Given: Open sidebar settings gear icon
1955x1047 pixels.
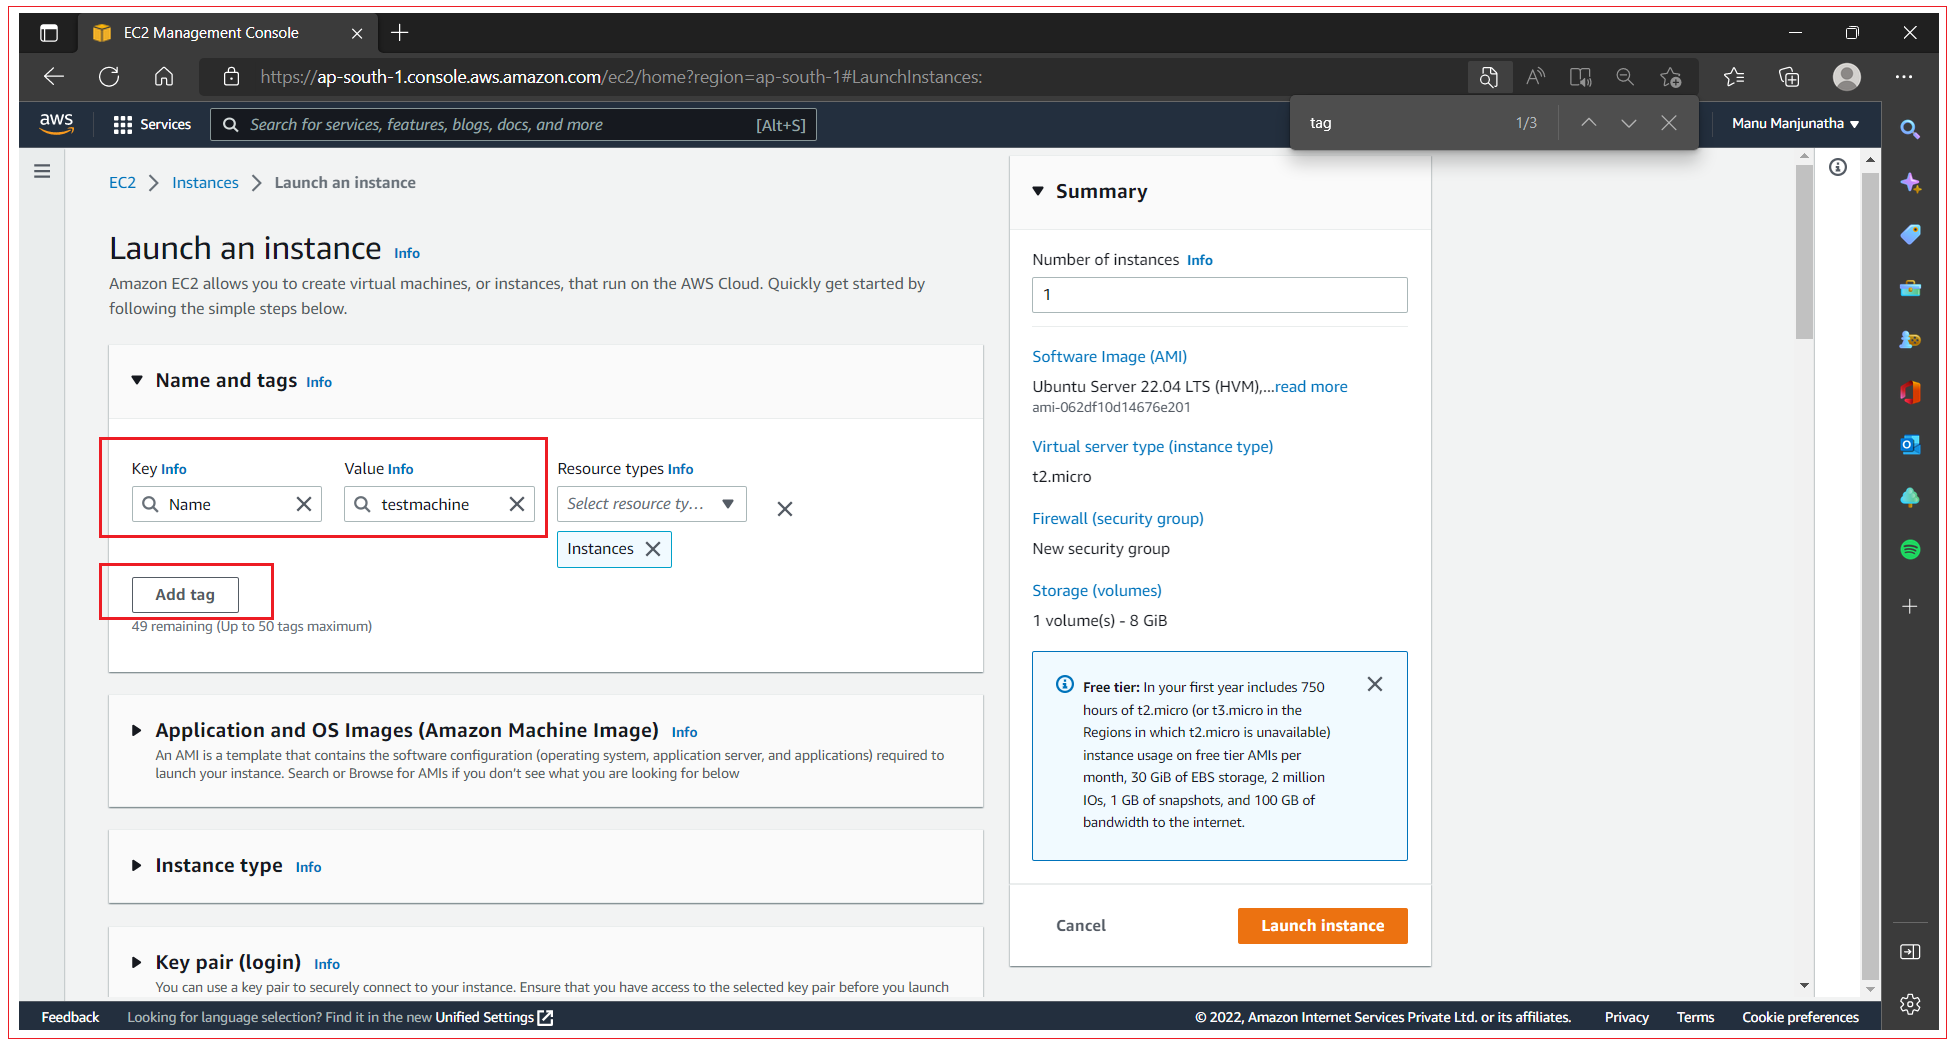Looking at the screenshot, I should (x=1910, y=1004).
